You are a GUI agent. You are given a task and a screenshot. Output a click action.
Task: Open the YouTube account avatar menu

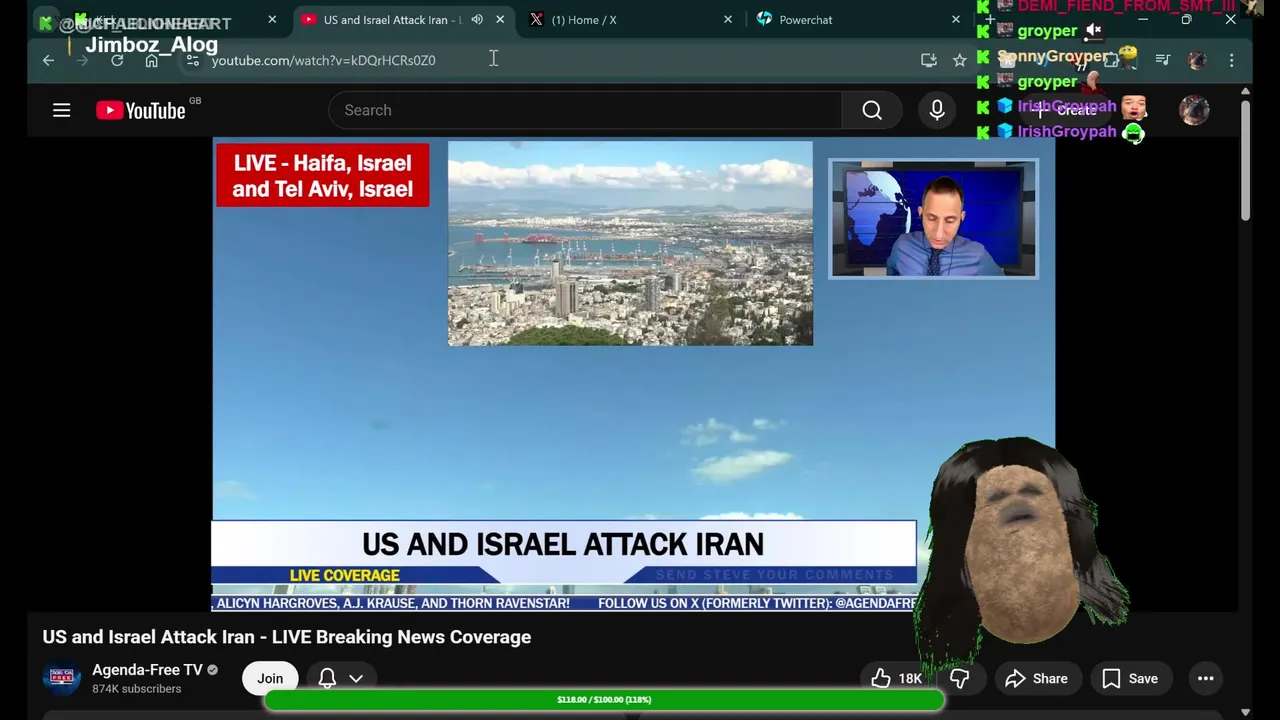pos(1194,110)
